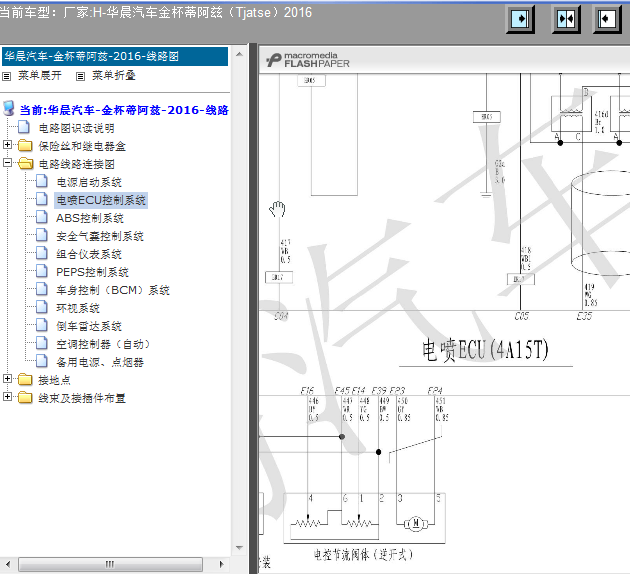Open the ABS控制系统 diagram
Viewport: 630px width, 574px height.
[90, 218]
